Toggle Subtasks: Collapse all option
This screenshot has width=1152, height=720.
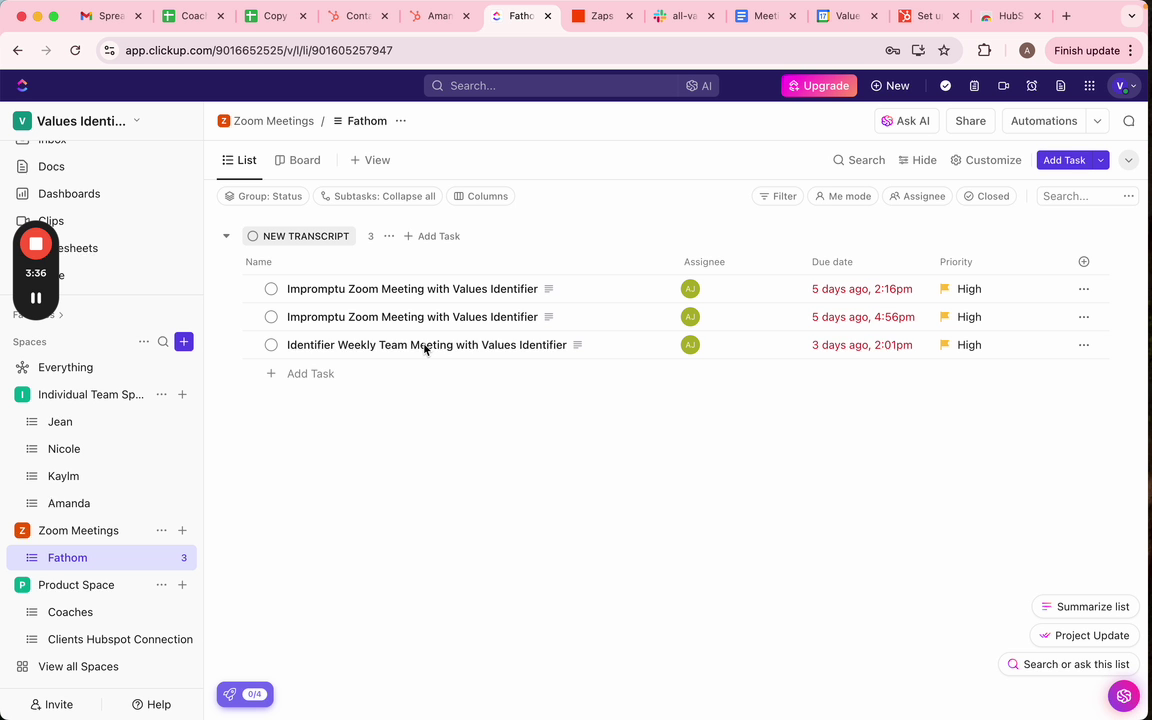click(378, 196)
